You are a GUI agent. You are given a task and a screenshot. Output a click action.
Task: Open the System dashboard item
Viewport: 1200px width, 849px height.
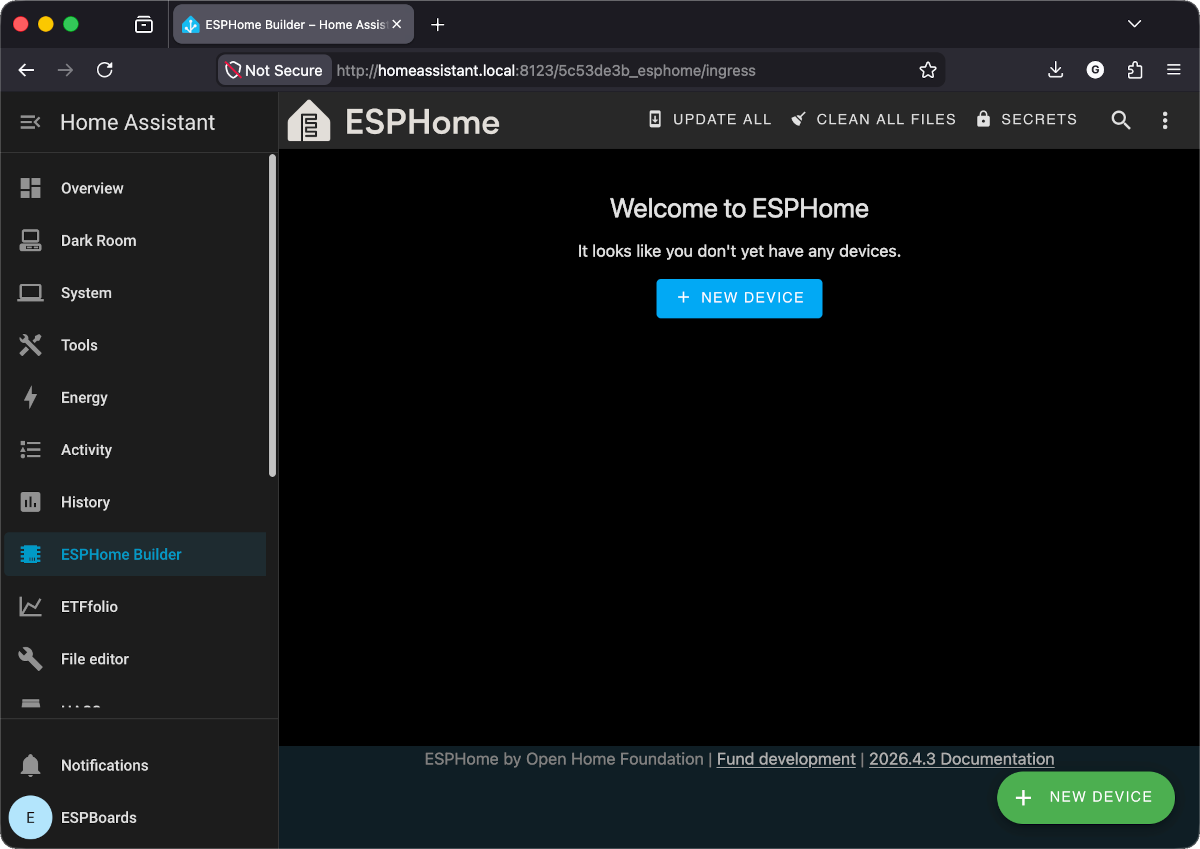tap(135, 293)
